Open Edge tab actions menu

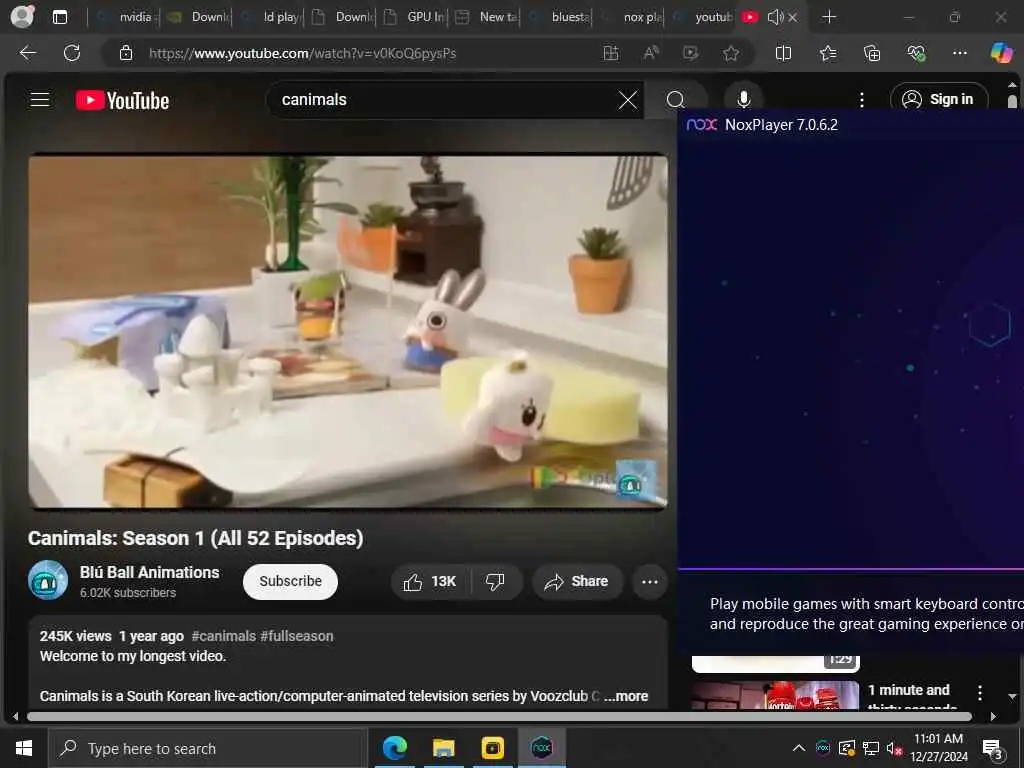pos(59,17)
